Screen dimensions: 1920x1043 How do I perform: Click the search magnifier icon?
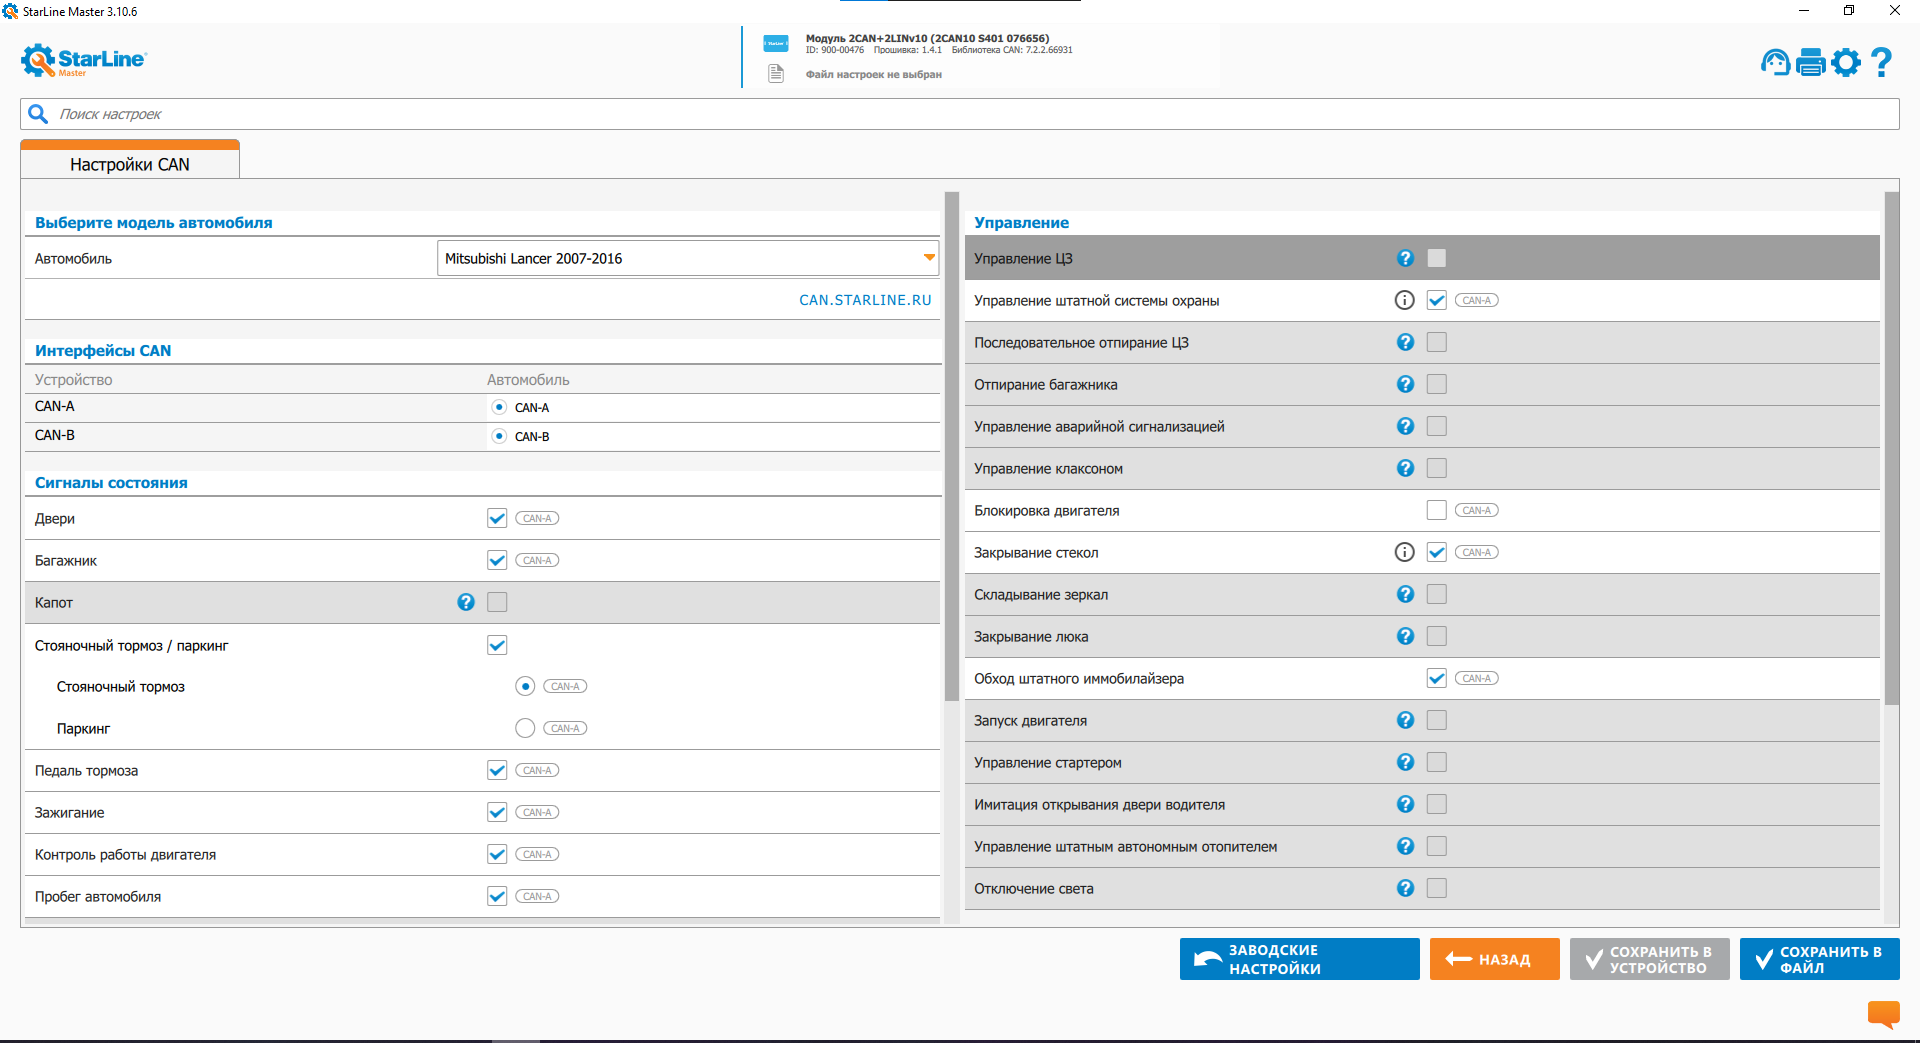(38, 114)
